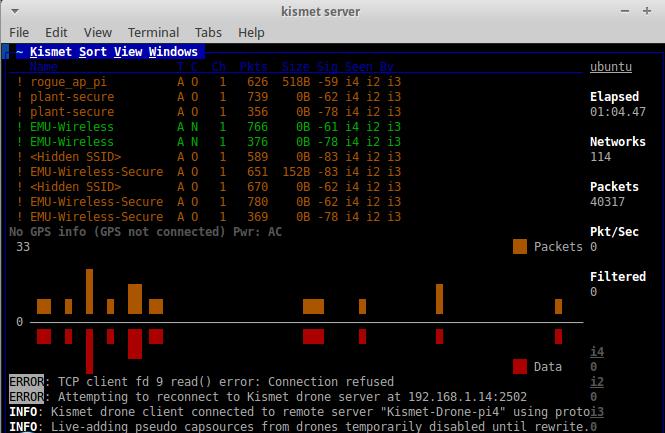Click the Sig column header
The image size is (665, 433).
pos(326,67)
